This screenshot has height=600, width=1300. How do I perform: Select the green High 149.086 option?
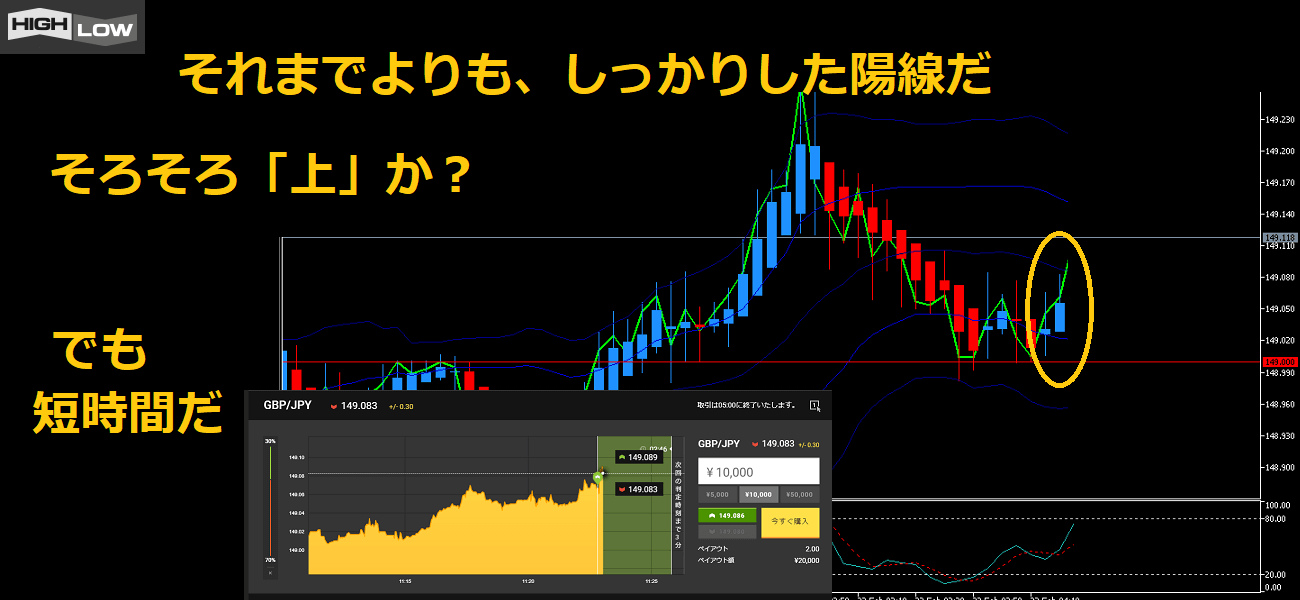(x=727, y=516)
